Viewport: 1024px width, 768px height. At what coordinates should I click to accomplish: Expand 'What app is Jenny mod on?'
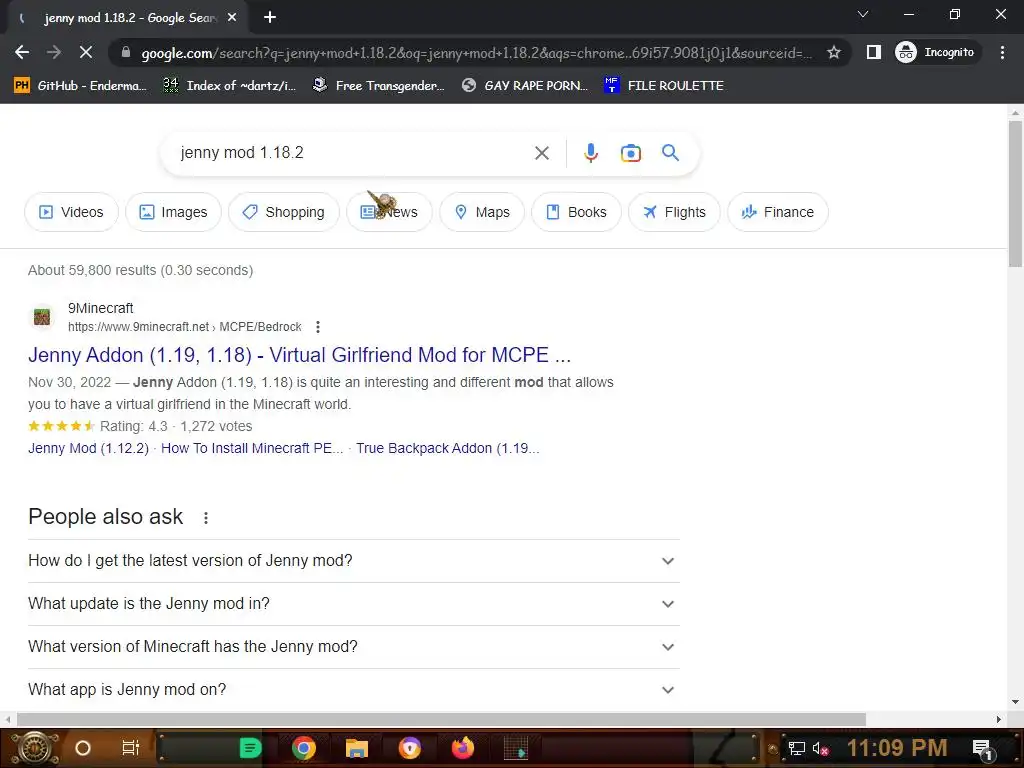[x=354, y=690]
